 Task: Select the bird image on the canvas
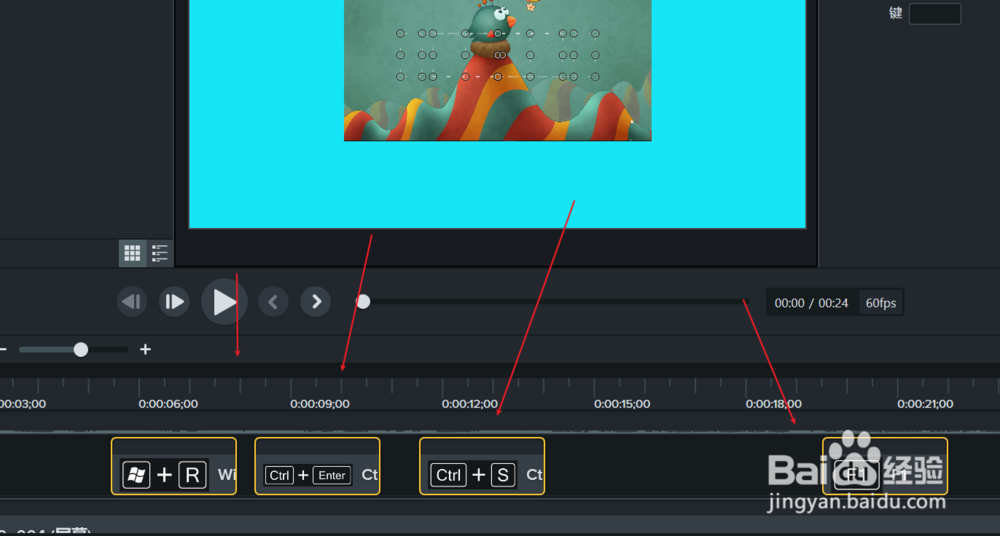coord(497,70)
